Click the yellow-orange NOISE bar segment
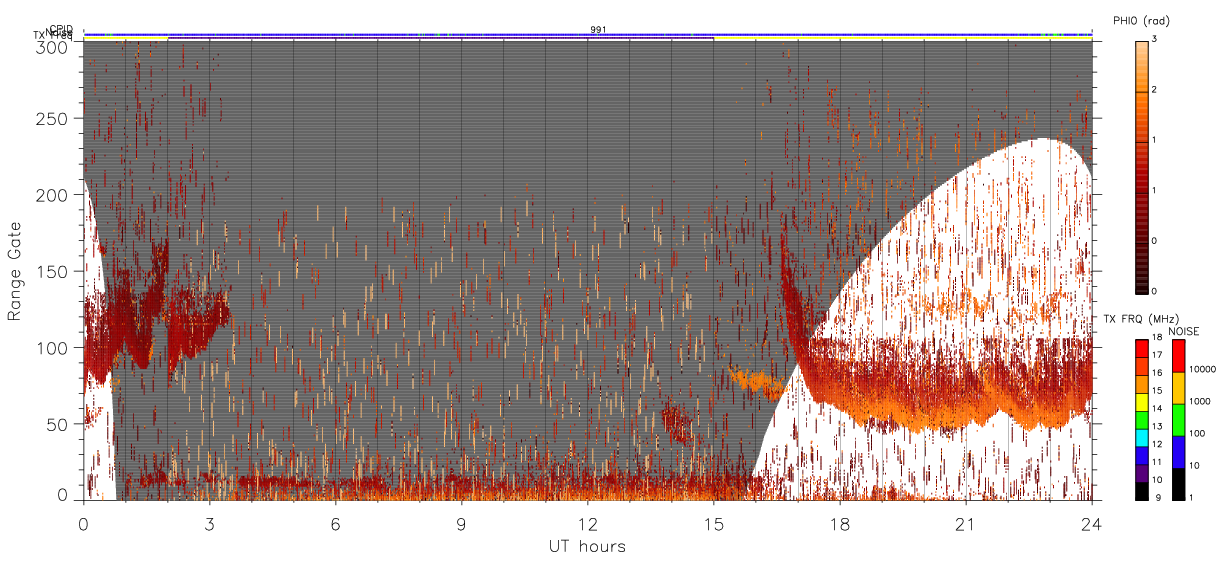The height and width of the screenshot is (567, 1228). coord(1178,388)
